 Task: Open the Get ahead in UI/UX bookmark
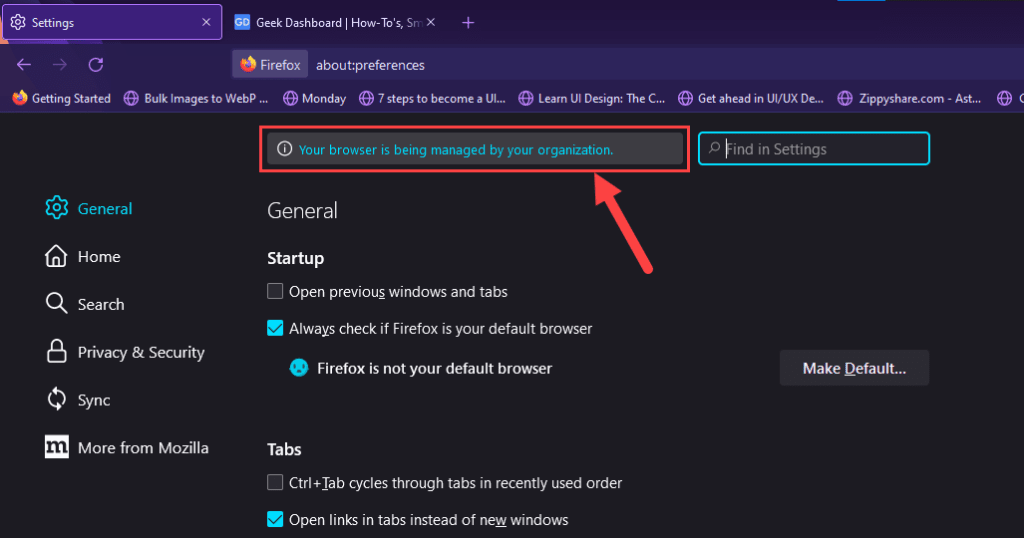(751, 99)
